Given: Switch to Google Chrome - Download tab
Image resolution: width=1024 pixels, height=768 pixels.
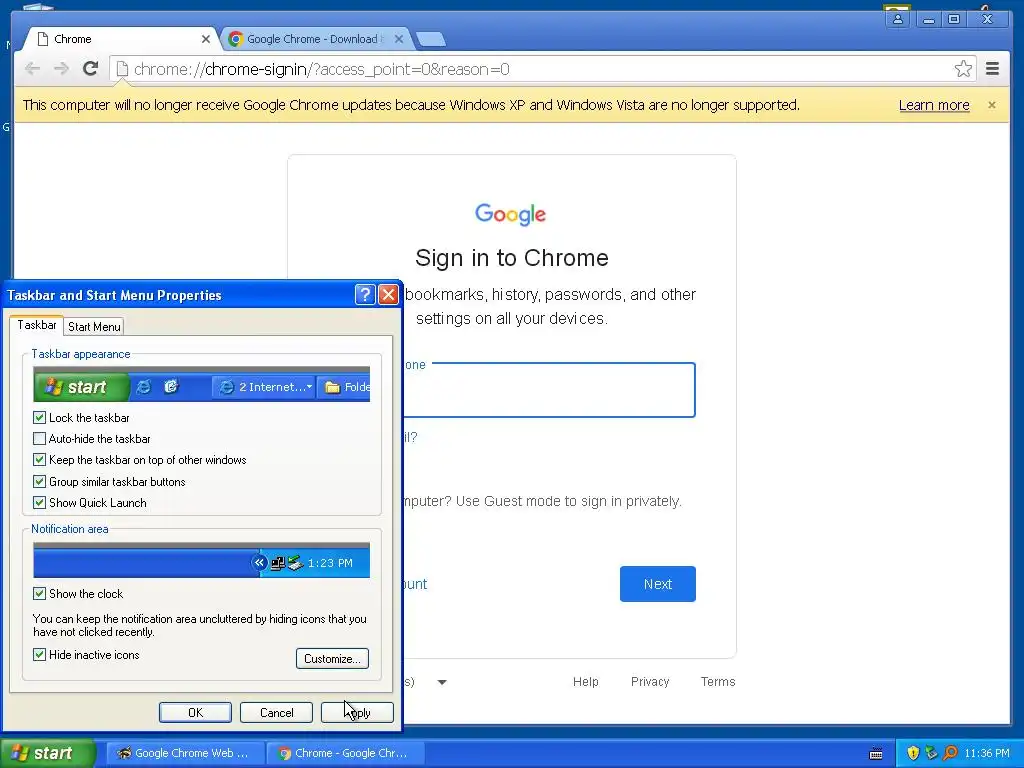Looking at the screenshot, I should tap(313, 39).
